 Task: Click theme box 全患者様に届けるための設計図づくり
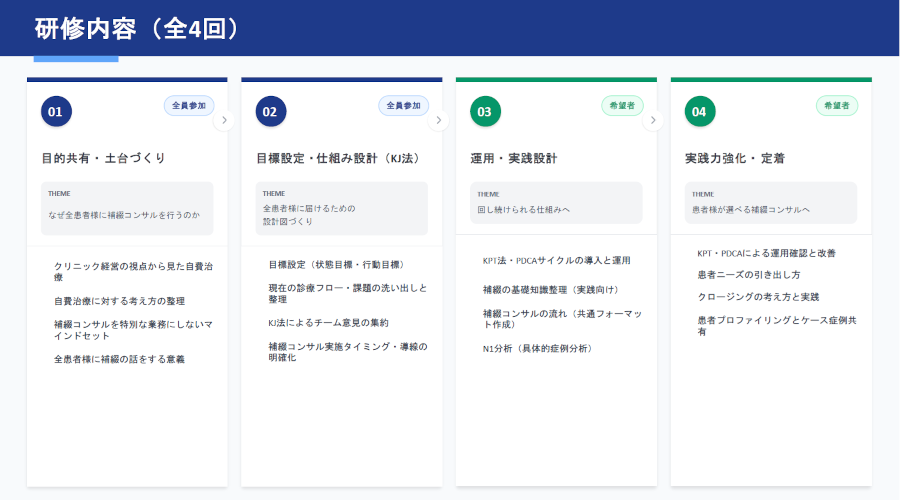tap(342, 208)
